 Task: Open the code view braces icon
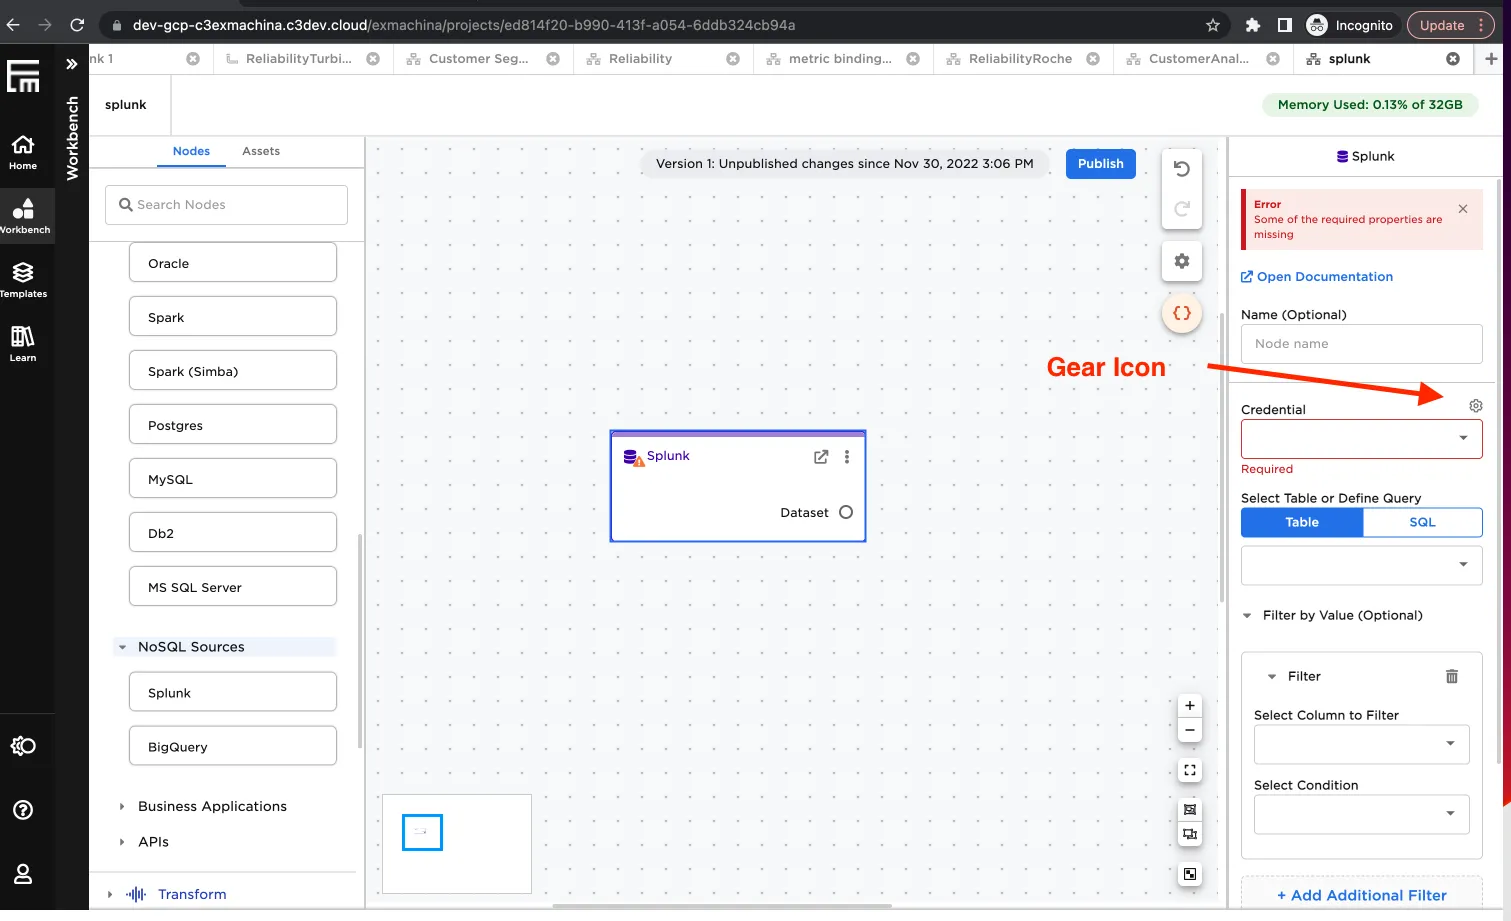[1181, 313]
